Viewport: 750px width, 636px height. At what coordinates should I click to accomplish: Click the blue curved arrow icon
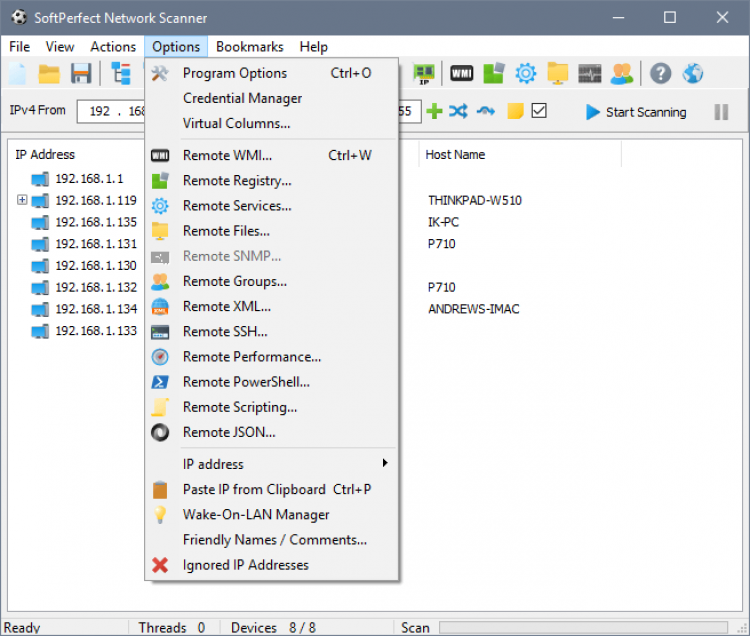click(485, 111)
